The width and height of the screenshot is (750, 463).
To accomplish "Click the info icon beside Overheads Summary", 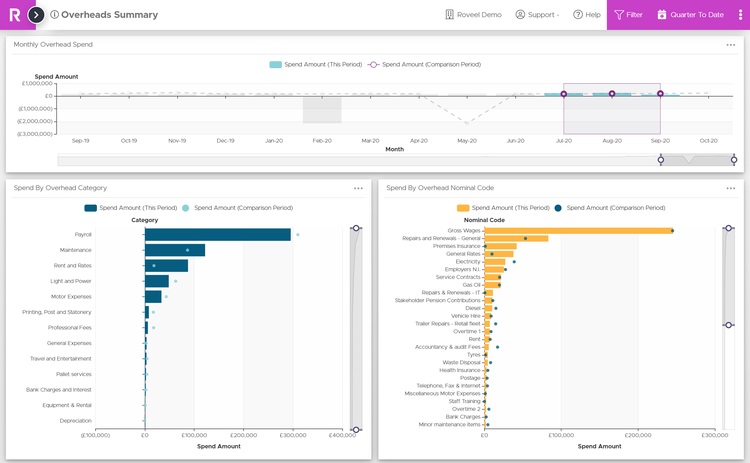I will 54,15.
